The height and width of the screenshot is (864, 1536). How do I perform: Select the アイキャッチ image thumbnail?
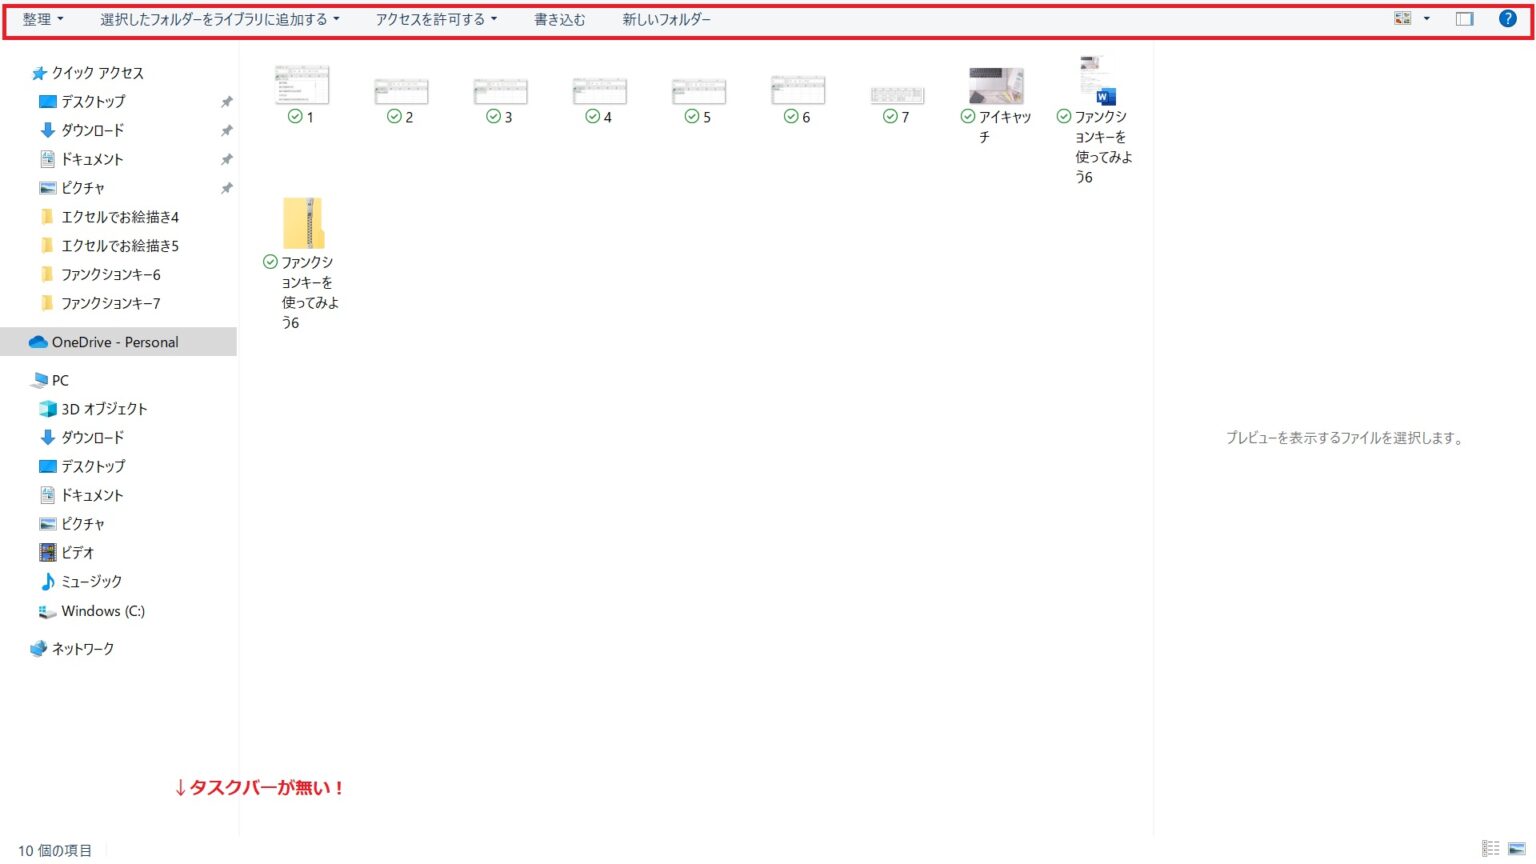(996, 87)
